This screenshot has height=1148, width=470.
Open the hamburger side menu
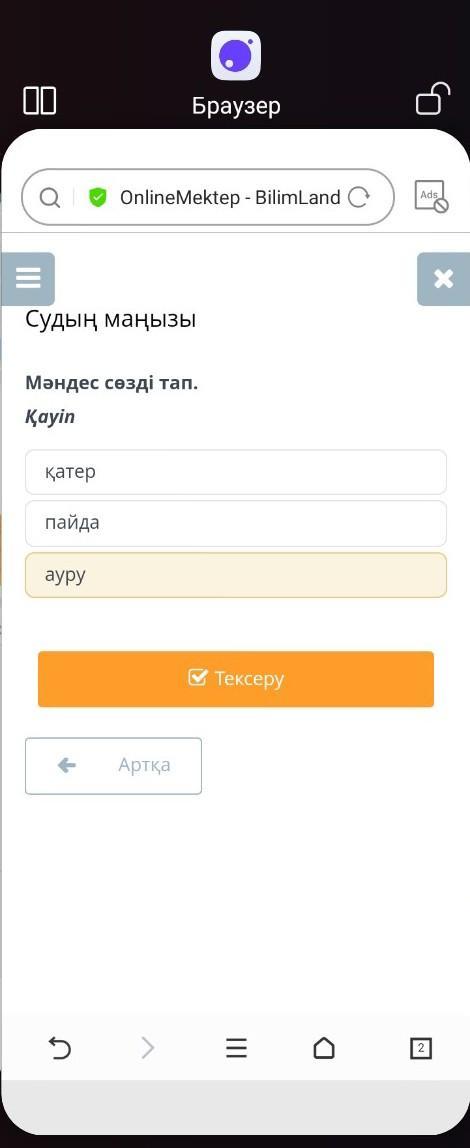tap(28, 278)
